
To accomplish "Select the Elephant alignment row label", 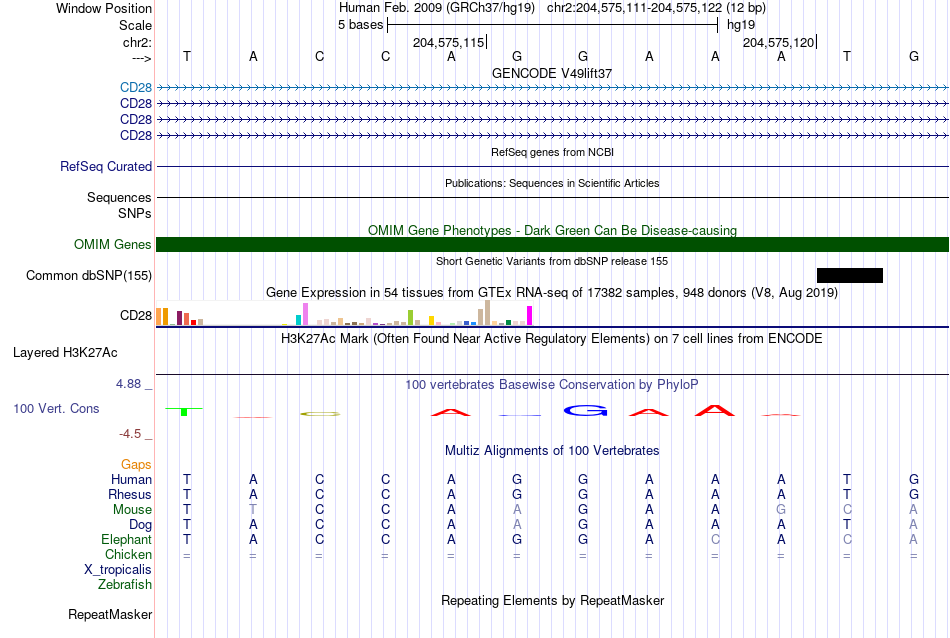I will click(x=127, y=539).
